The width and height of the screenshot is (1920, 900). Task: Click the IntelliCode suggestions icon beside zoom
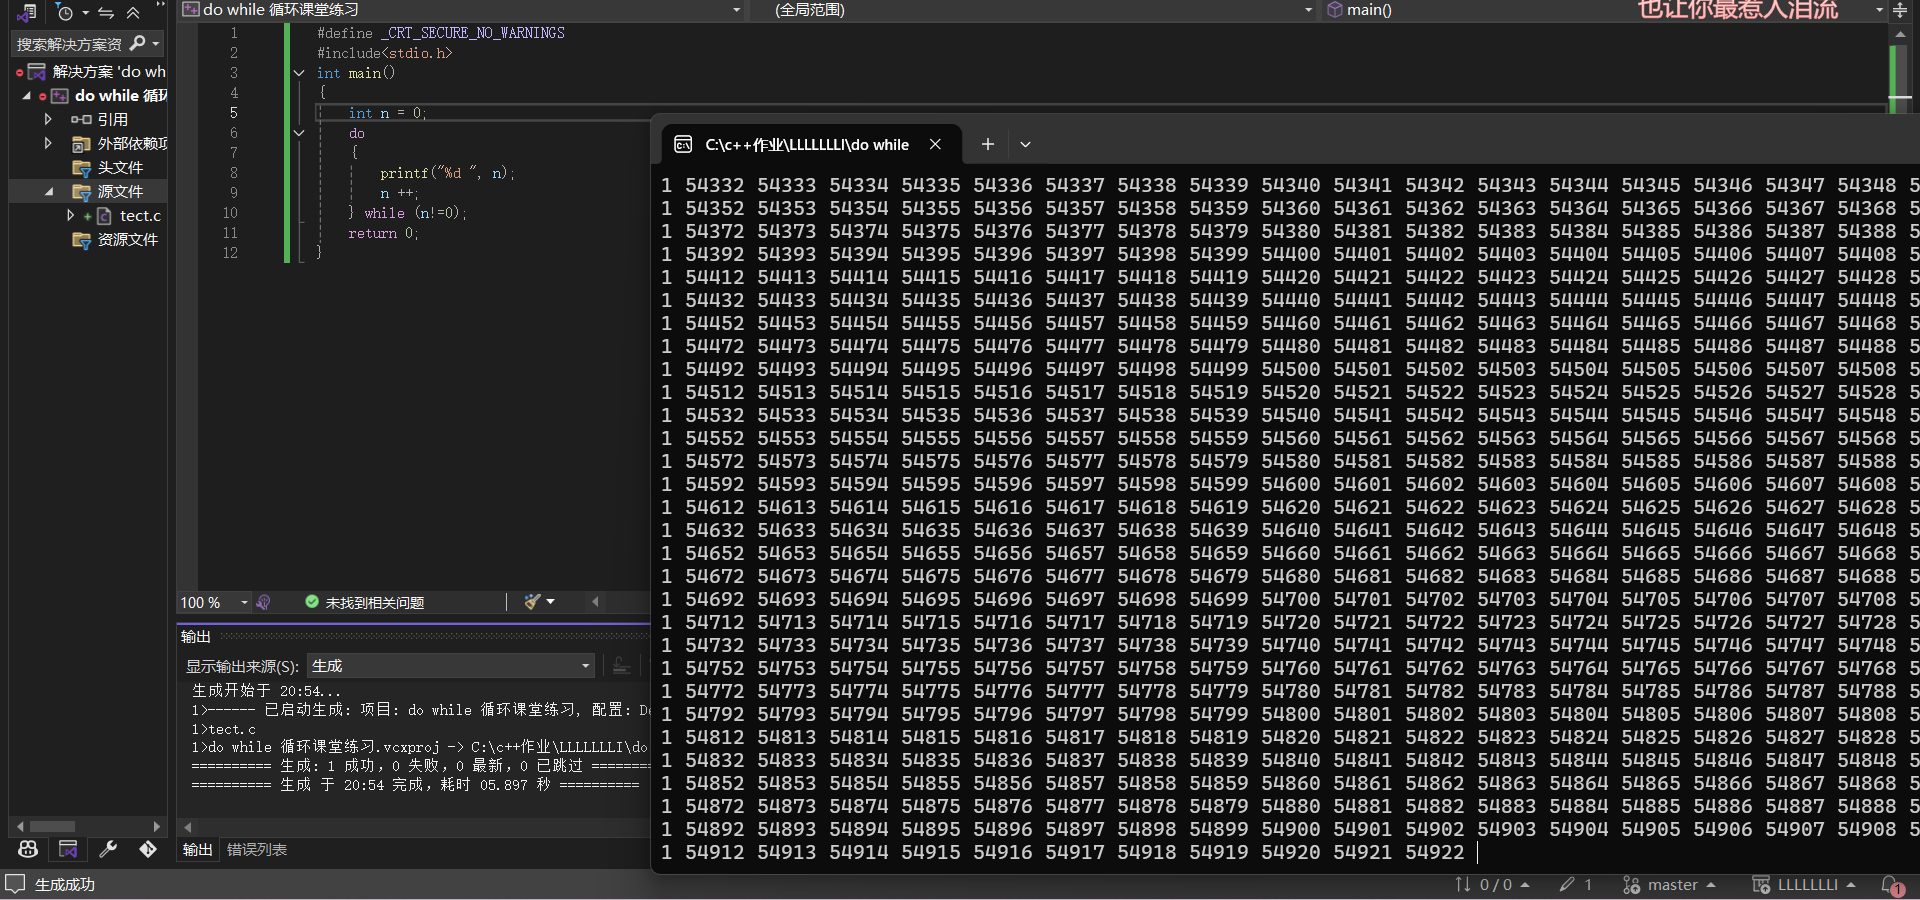click(263, 602)
